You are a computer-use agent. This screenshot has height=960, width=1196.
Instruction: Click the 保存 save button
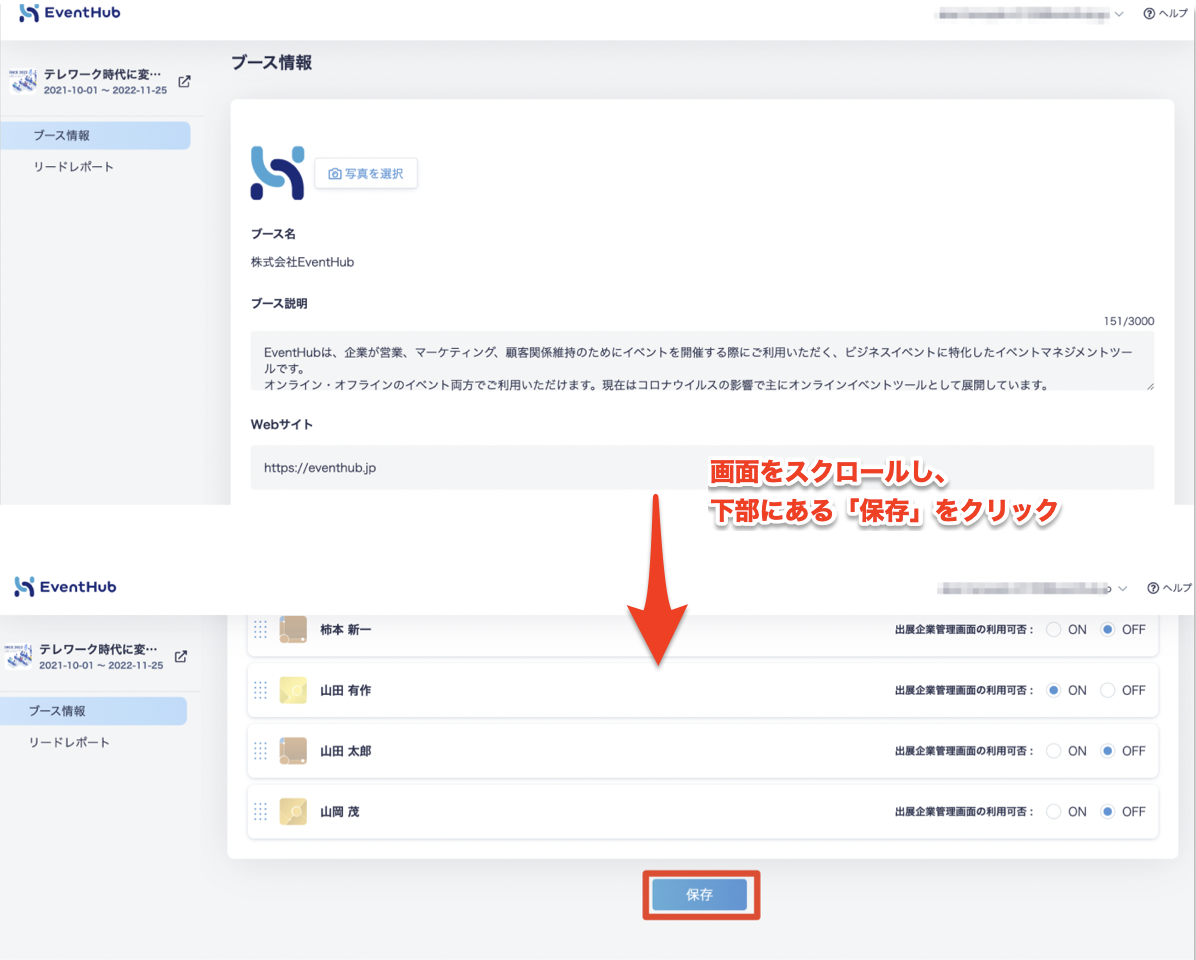(699, 895)
